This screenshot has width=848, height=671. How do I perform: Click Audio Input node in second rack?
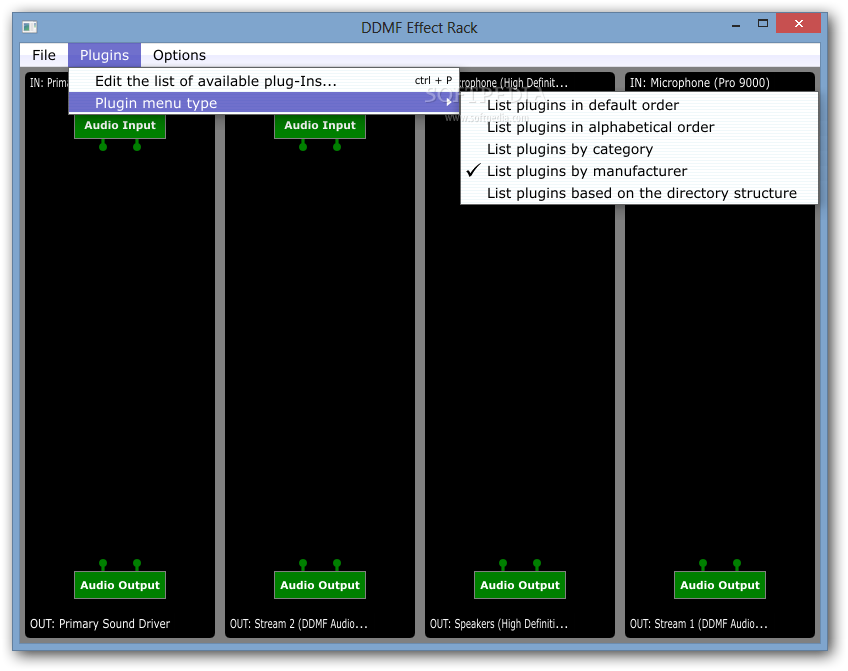click(320, 125)
